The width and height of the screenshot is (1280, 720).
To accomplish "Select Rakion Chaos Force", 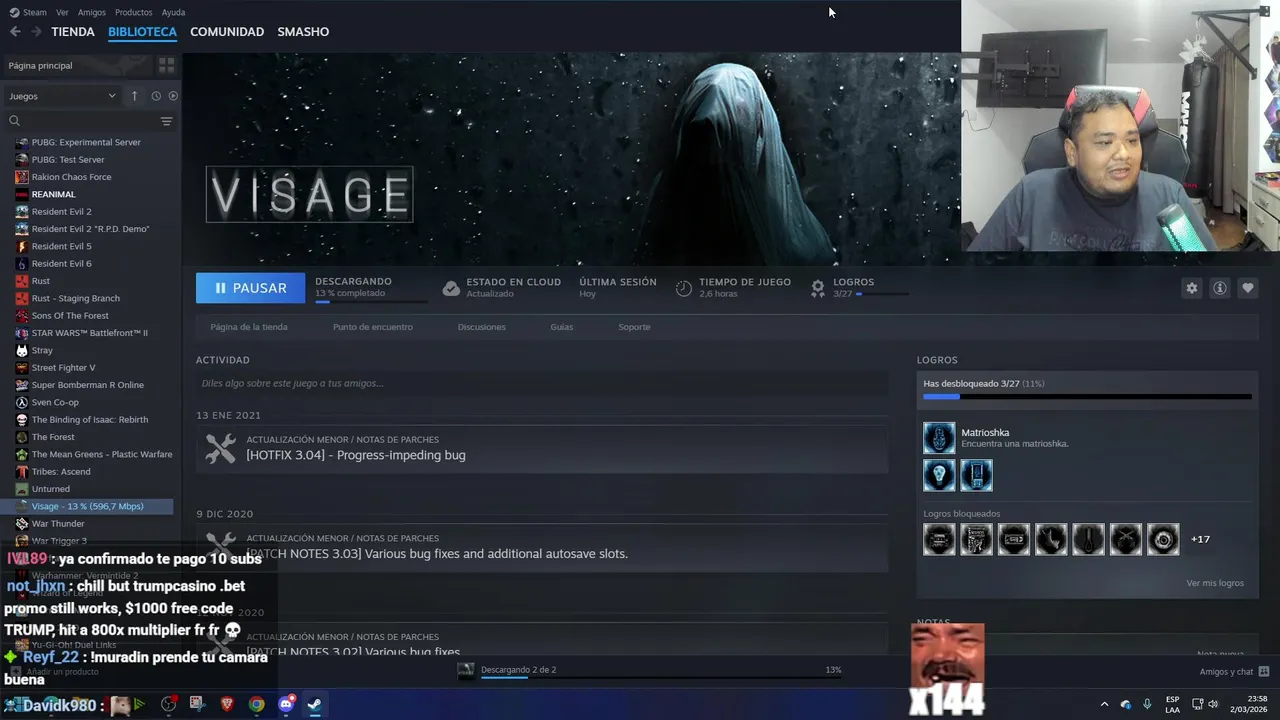I will tap(71, 177).
